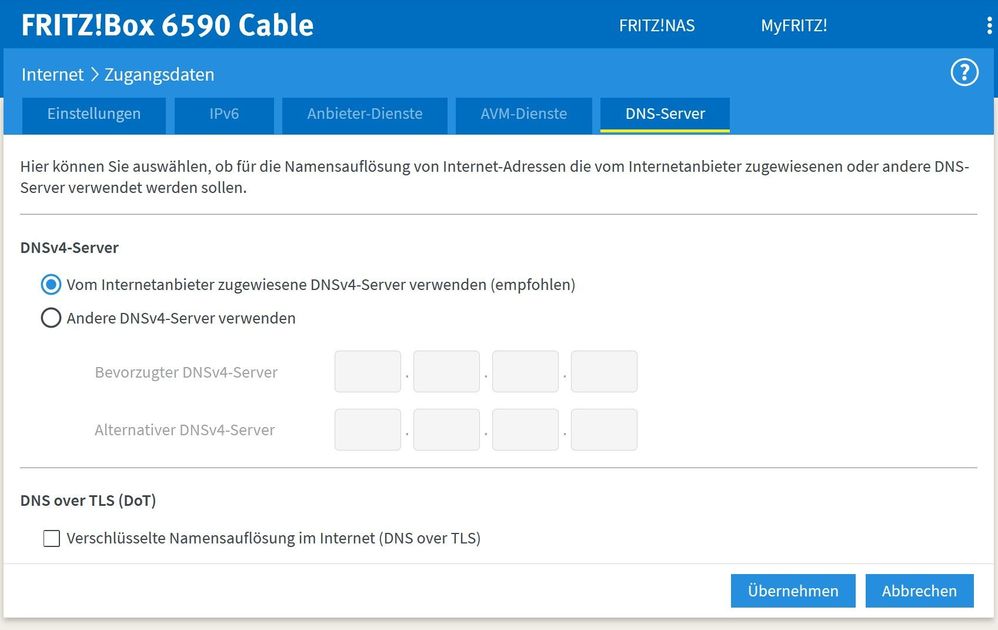Click third octet of Bevorzugter DNSv4-Server
The width and height of the screenshot is (998, 630).
[525, 372]
